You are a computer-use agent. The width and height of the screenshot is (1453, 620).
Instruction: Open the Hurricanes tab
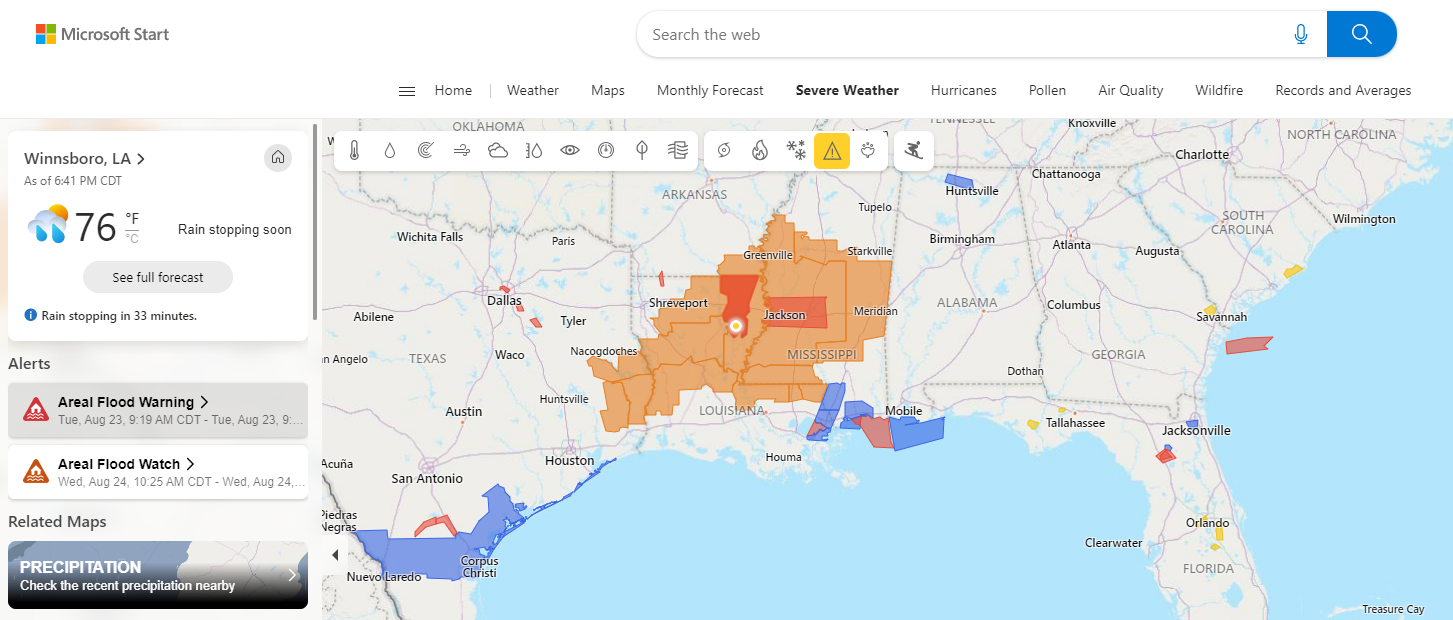click(x=964, y=90)
